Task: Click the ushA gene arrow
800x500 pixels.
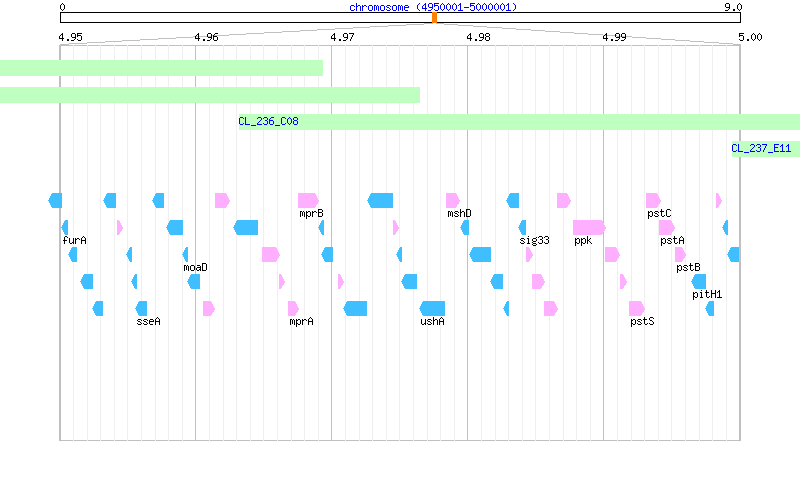Action: [432, 309]
